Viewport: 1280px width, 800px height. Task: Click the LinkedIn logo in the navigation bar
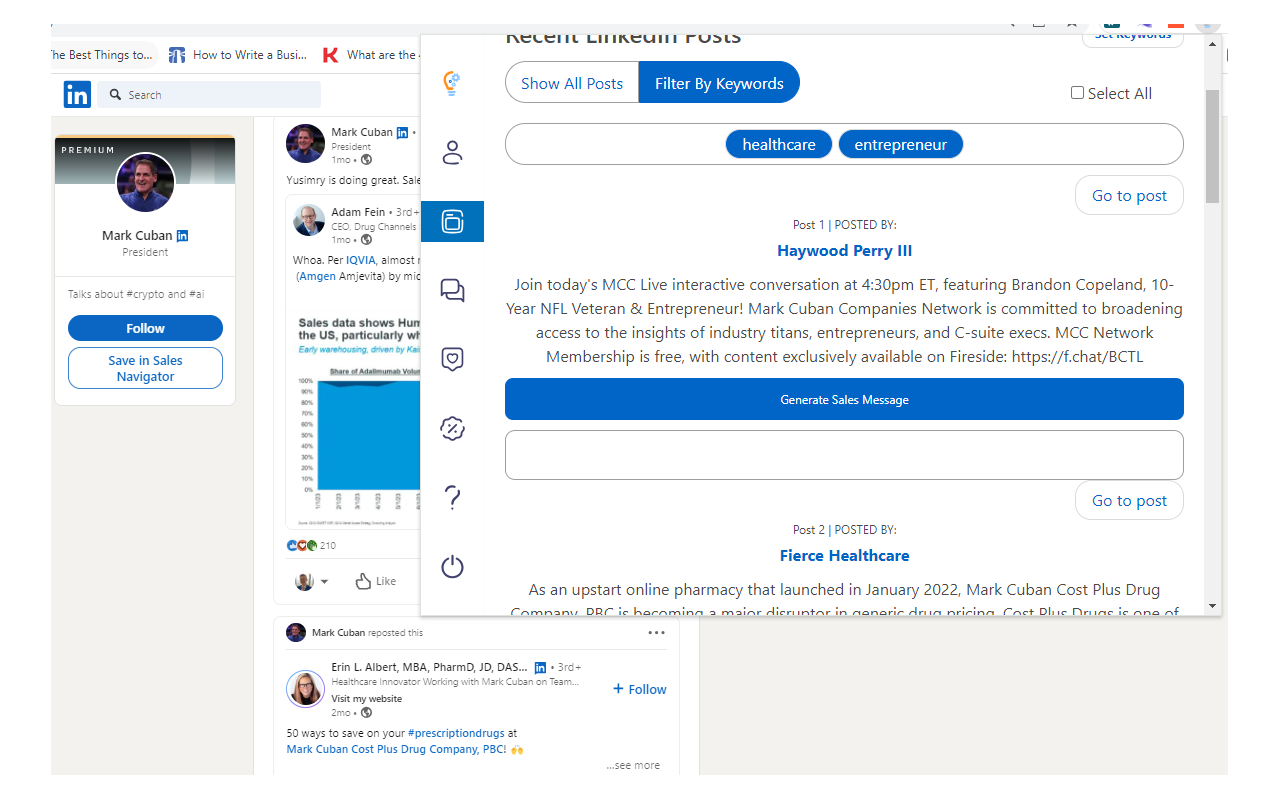tap(77, 94)
